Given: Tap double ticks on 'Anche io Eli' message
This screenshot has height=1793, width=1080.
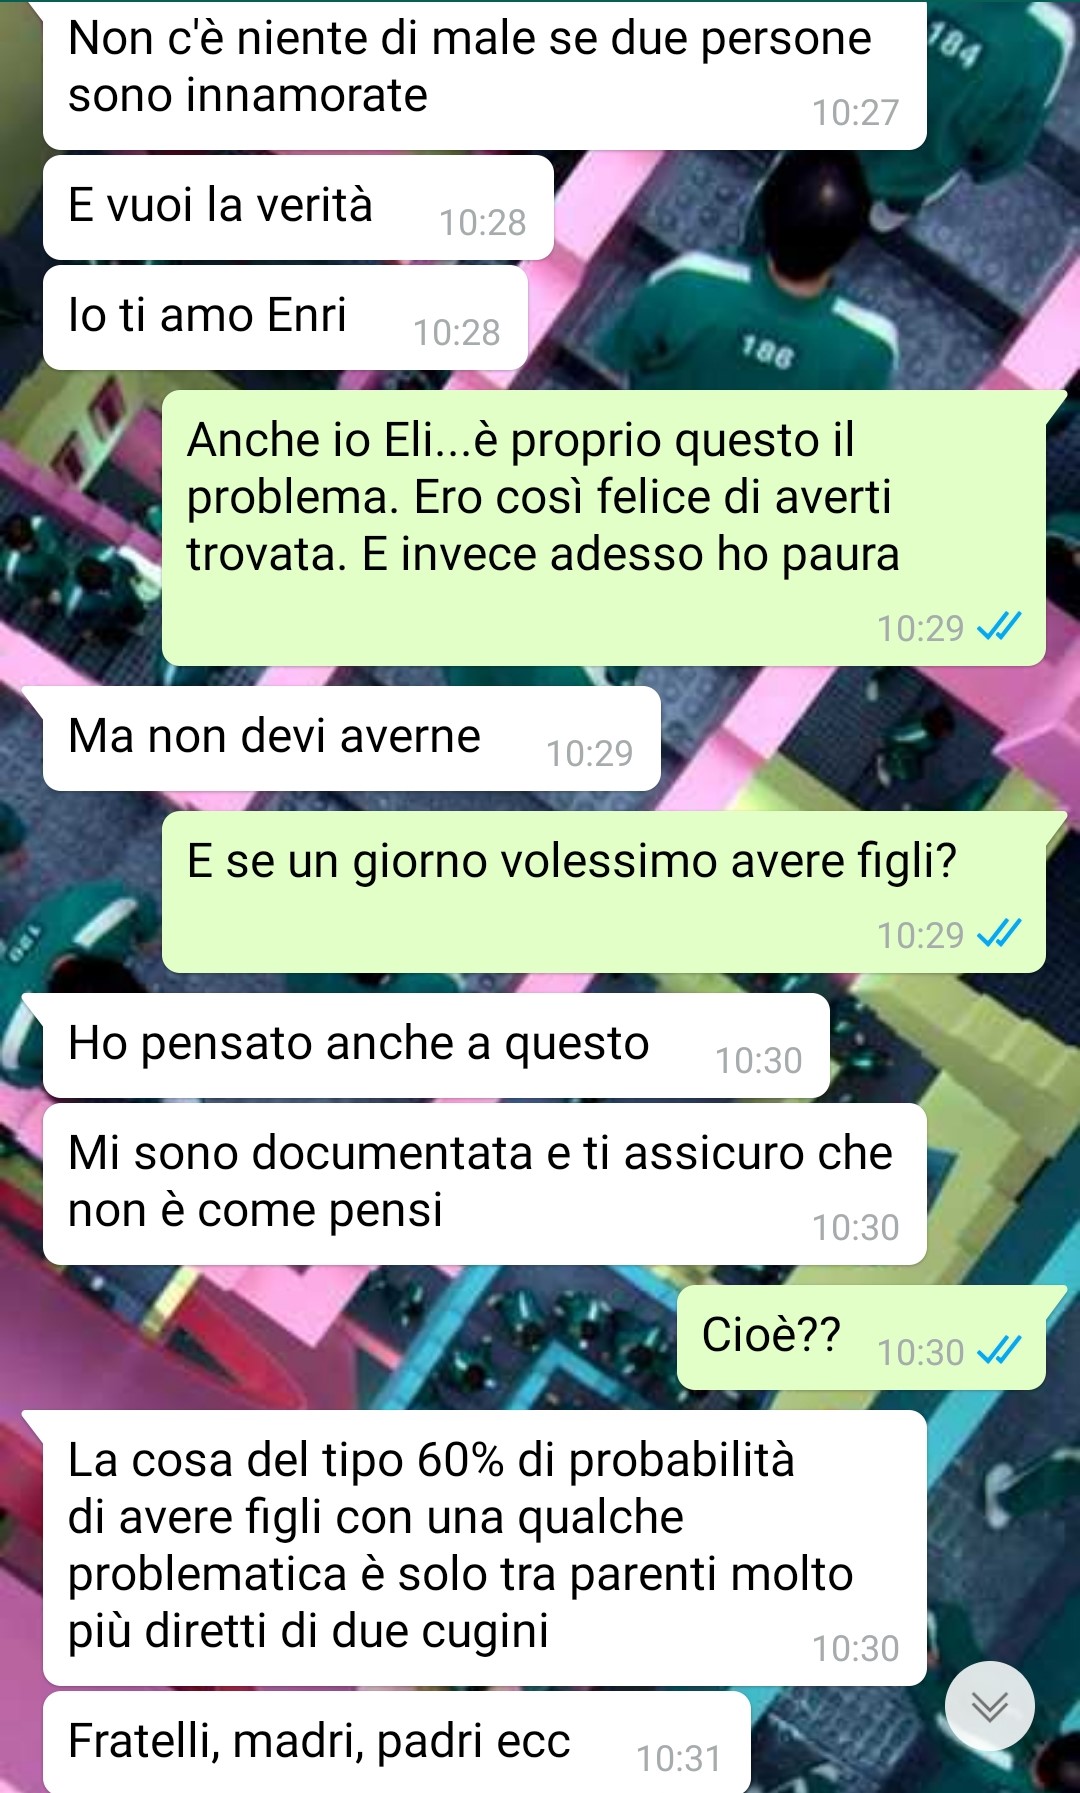Looking at the screenshot, I should 999,627.
